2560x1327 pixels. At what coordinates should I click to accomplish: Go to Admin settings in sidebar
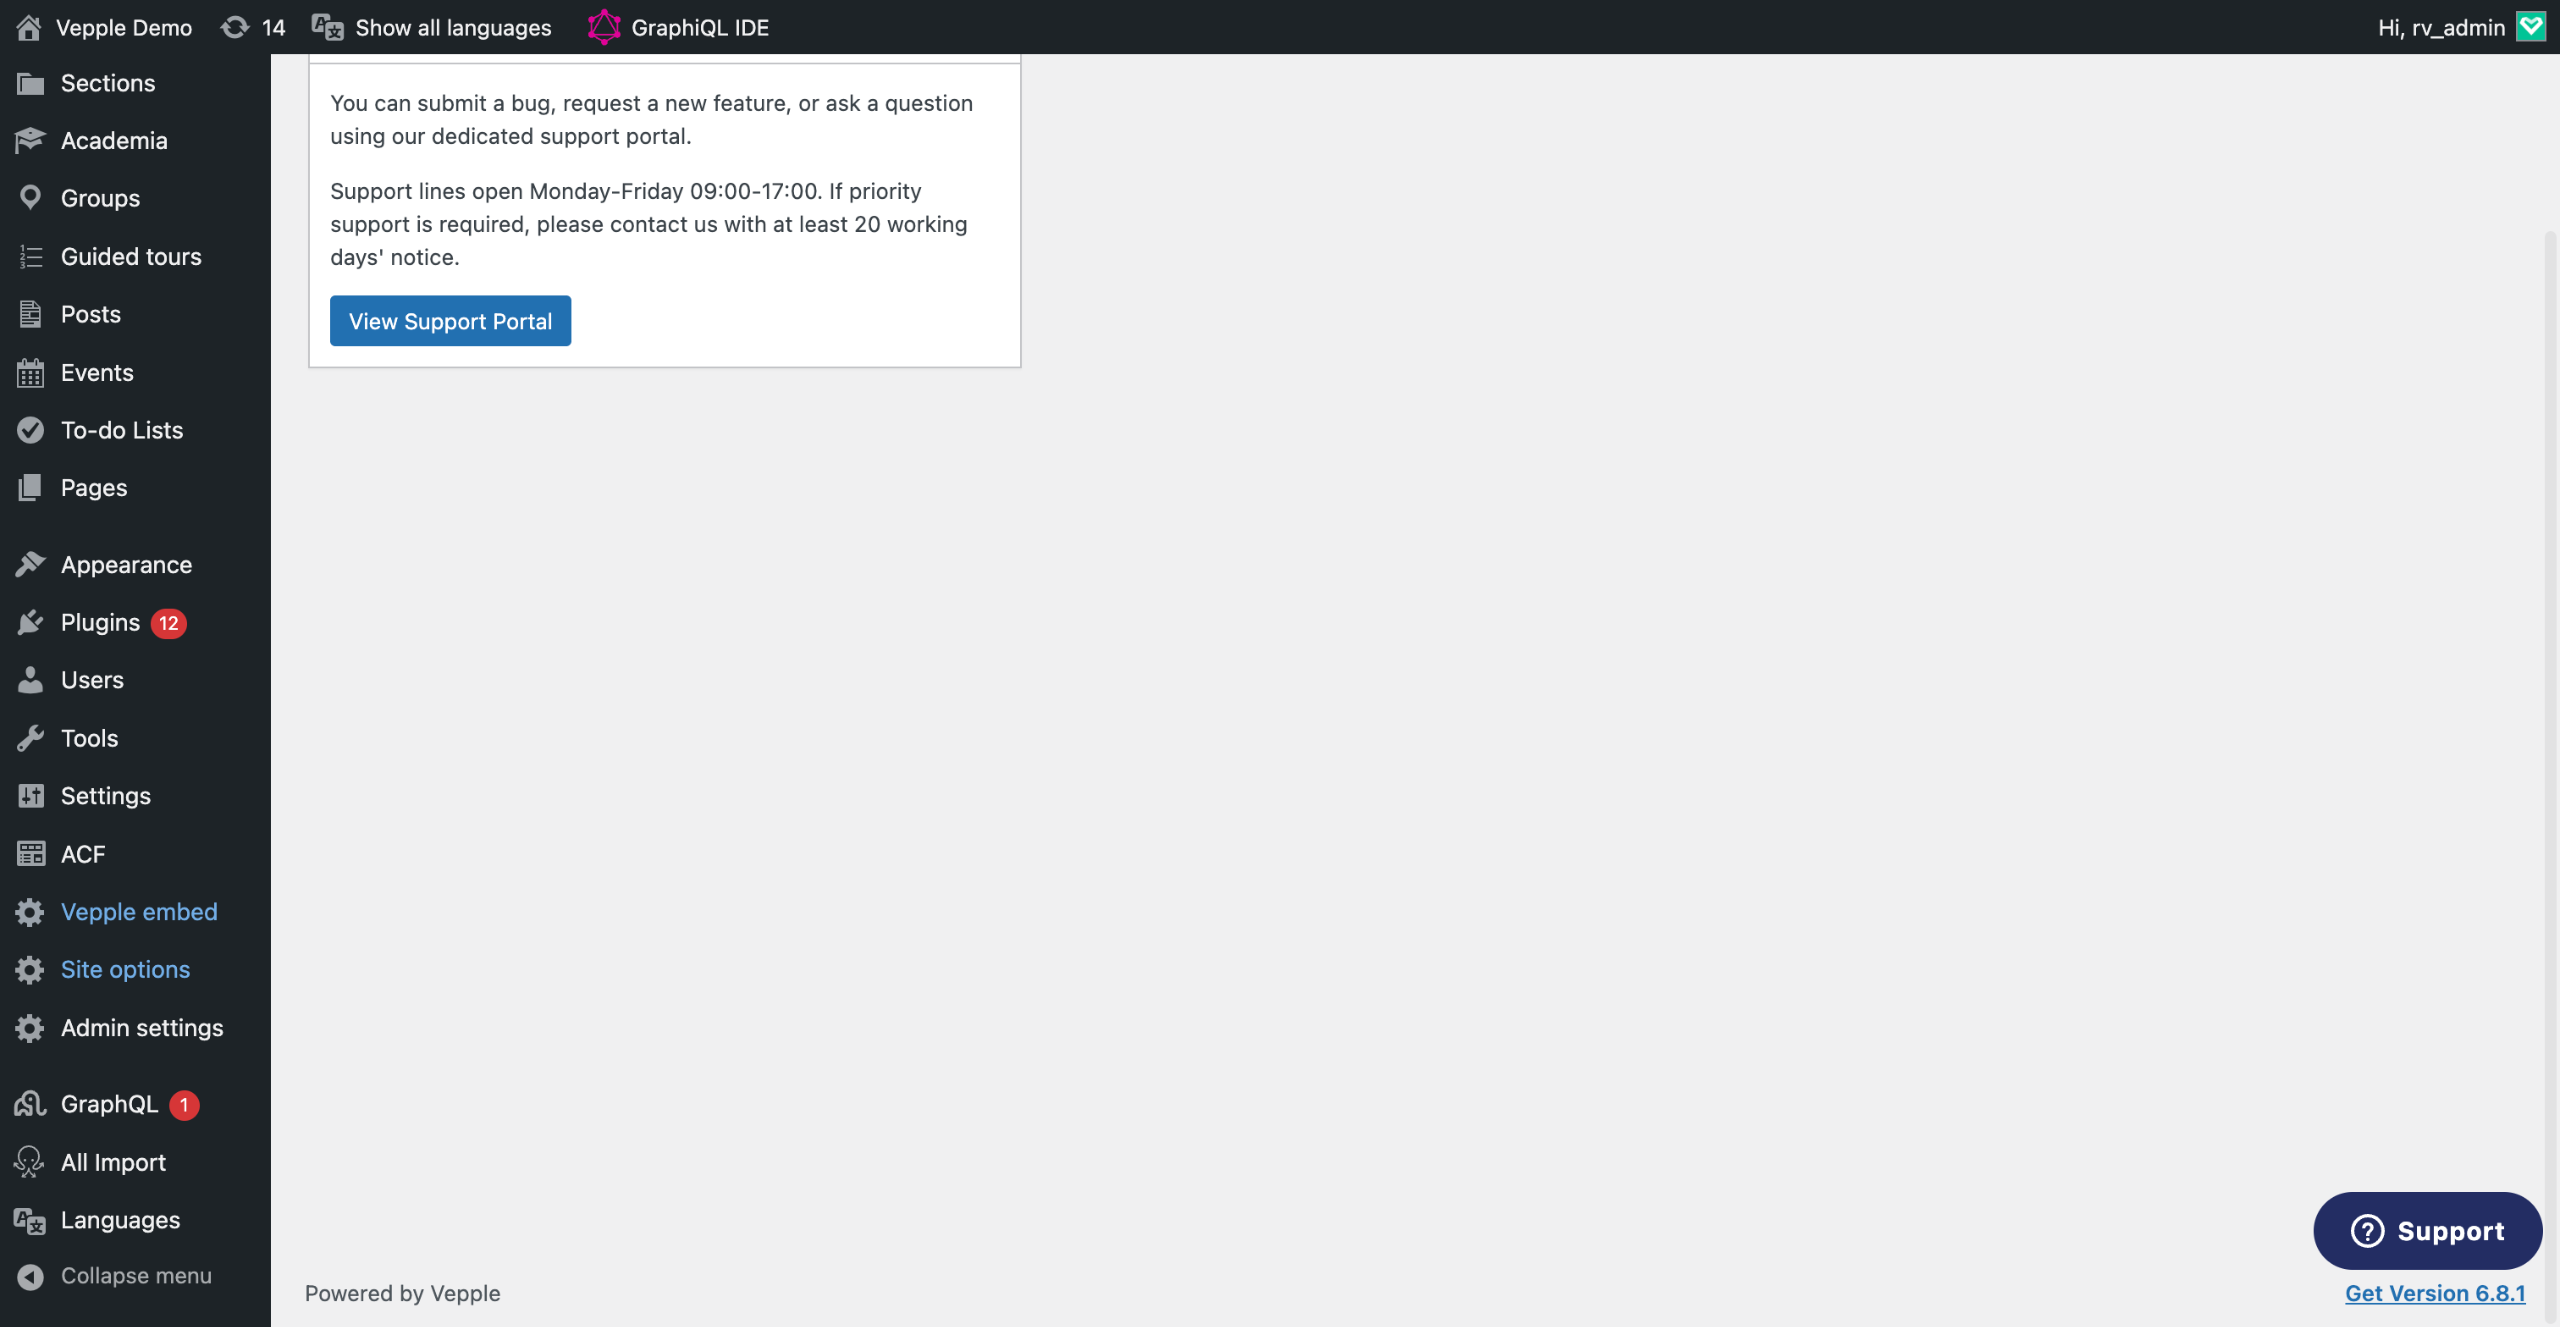[142, 1028]
